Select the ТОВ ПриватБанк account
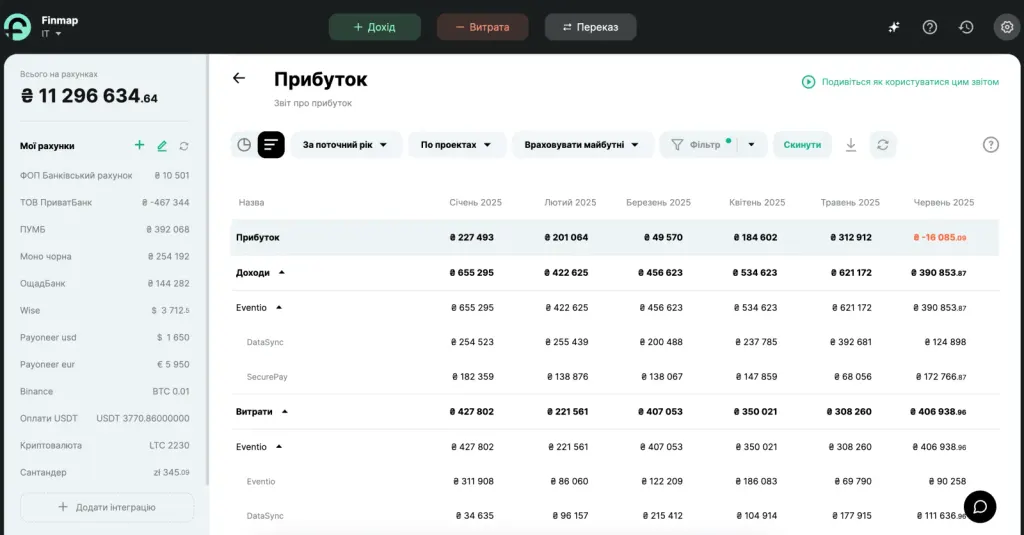The width and height of the screenshot is (1024, 535). tap(104, 203)
